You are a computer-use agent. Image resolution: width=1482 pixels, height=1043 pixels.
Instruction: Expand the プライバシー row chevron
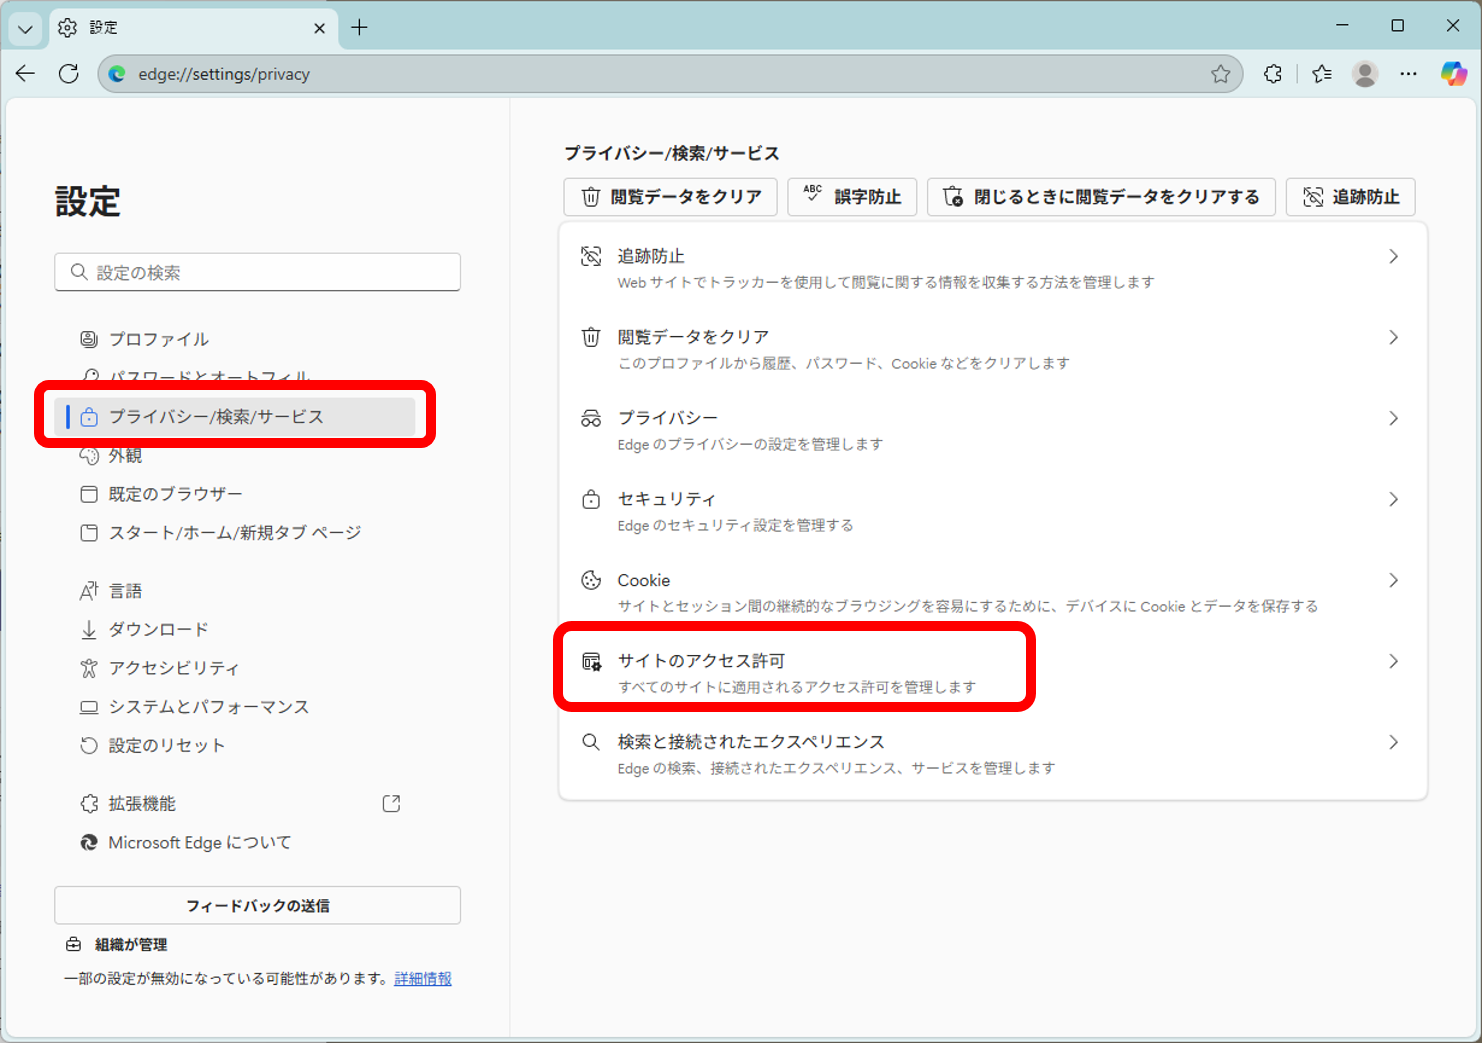click(1393, 419)
